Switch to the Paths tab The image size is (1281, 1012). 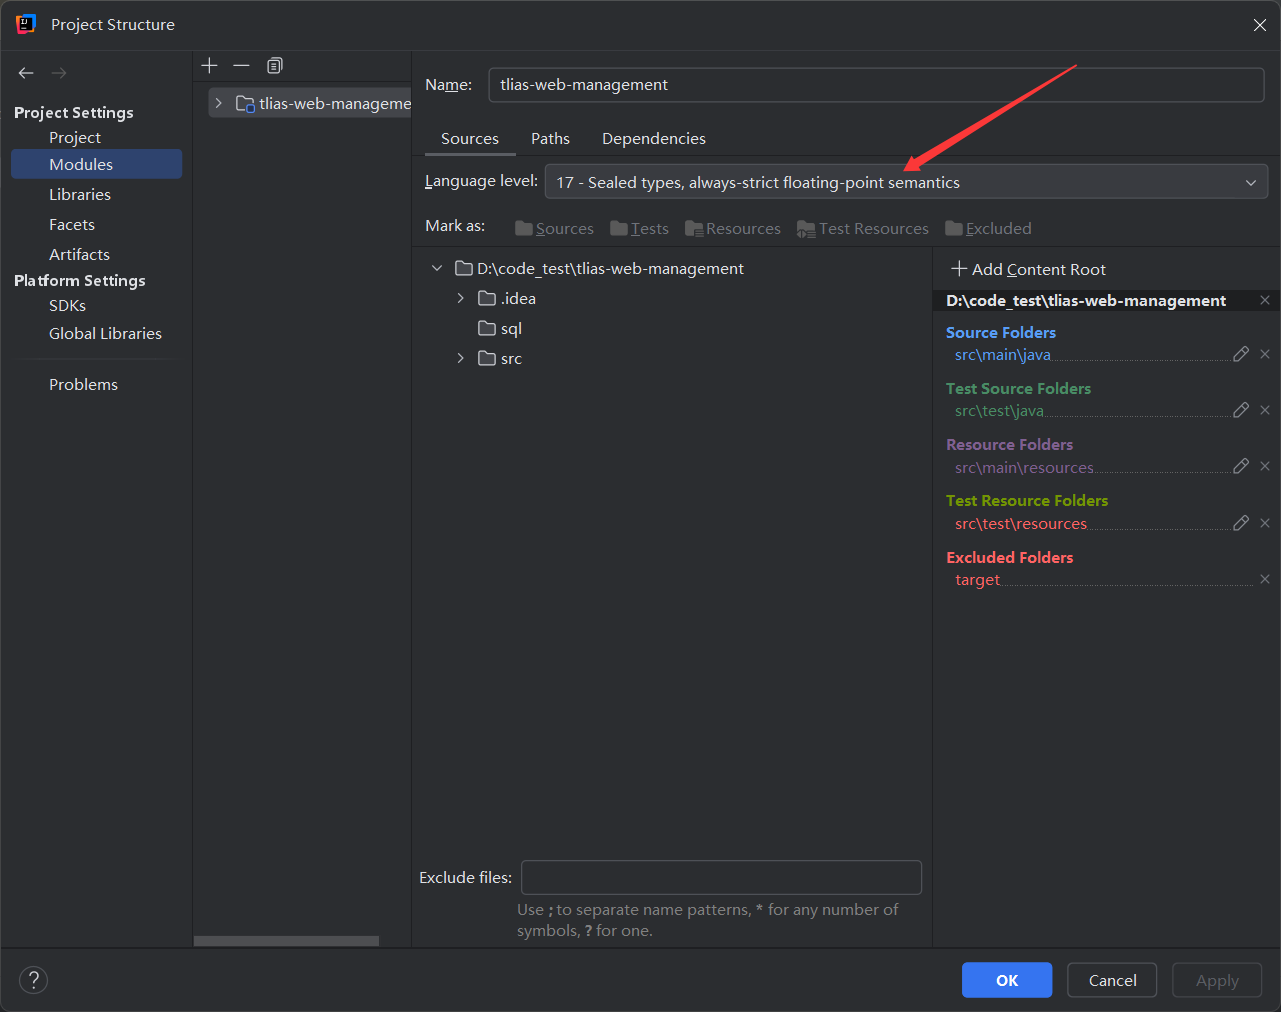click(550, 138)
